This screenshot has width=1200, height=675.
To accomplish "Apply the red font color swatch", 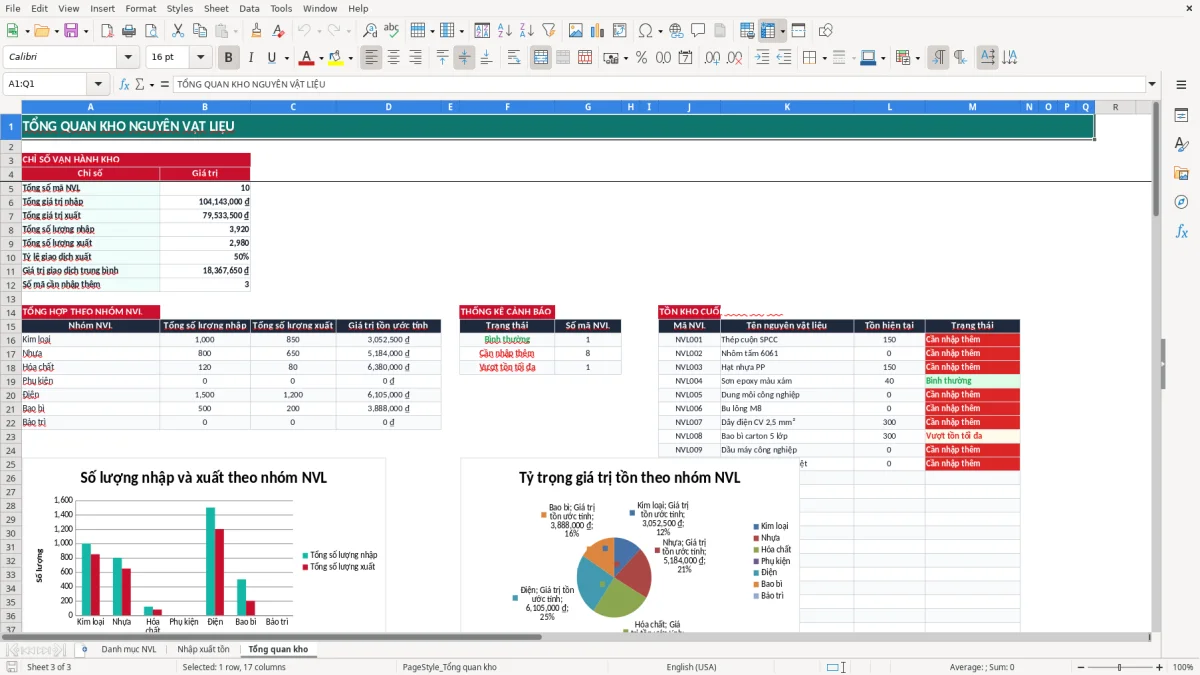I will pyautogui.click(x=306, y=58).
